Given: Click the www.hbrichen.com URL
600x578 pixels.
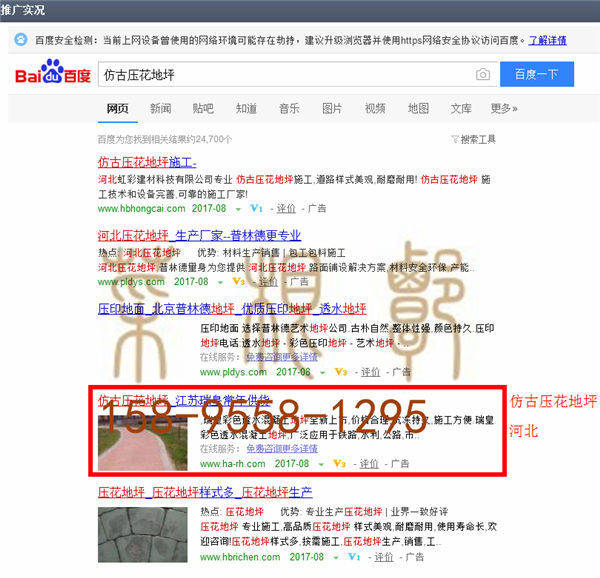Looking at the screenshot, I should coord(240,557).
